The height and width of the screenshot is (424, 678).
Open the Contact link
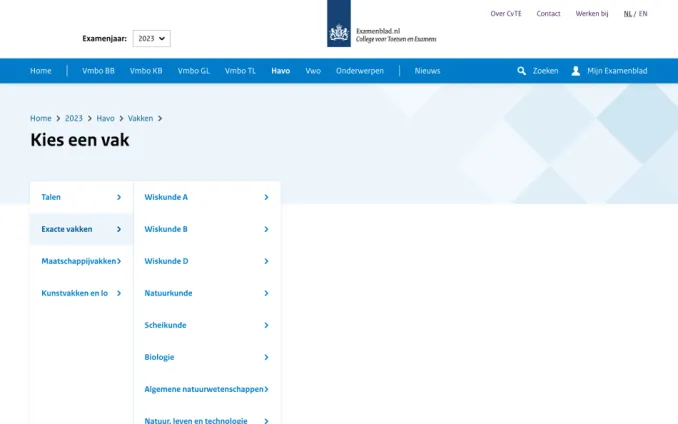click(x=548, y=14)
